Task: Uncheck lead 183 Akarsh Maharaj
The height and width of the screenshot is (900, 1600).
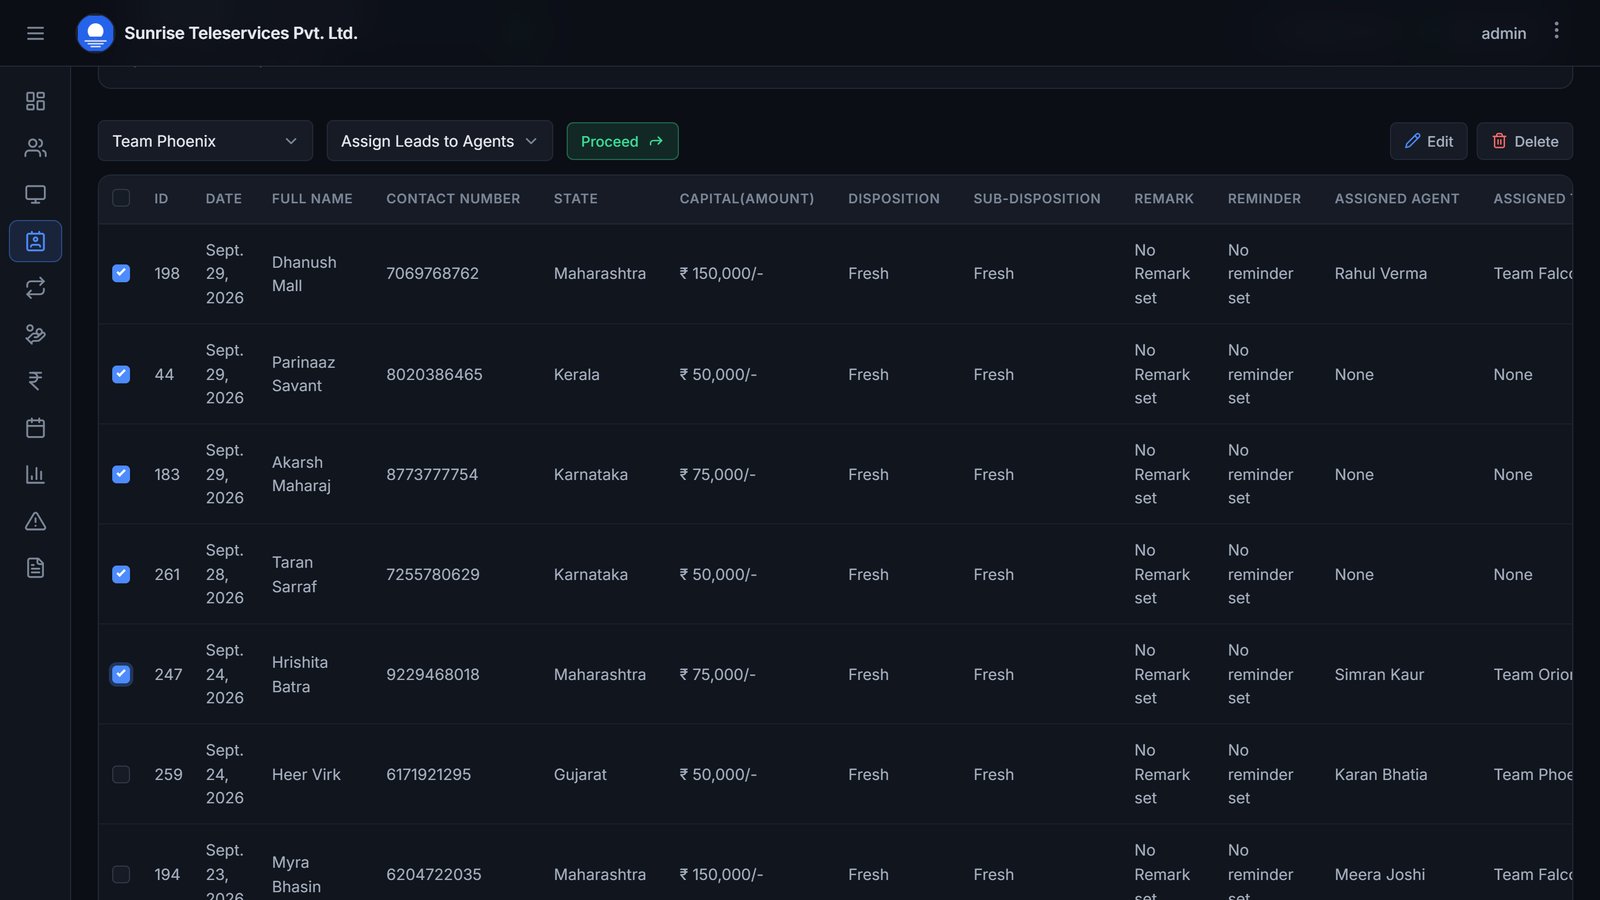Action: pos(121,474)
